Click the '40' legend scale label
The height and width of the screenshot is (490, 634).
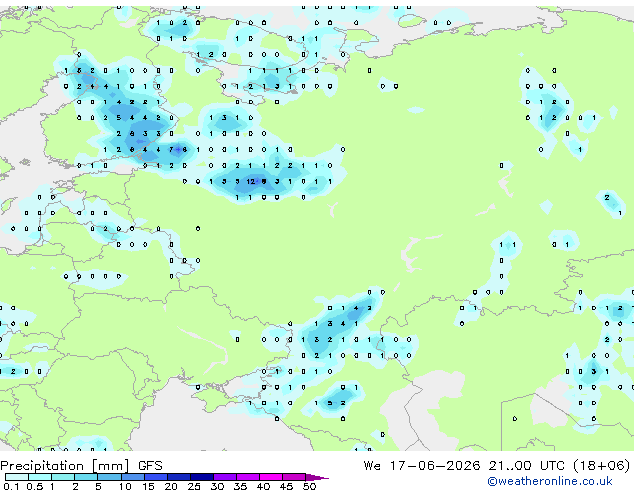tap(263, 486)
